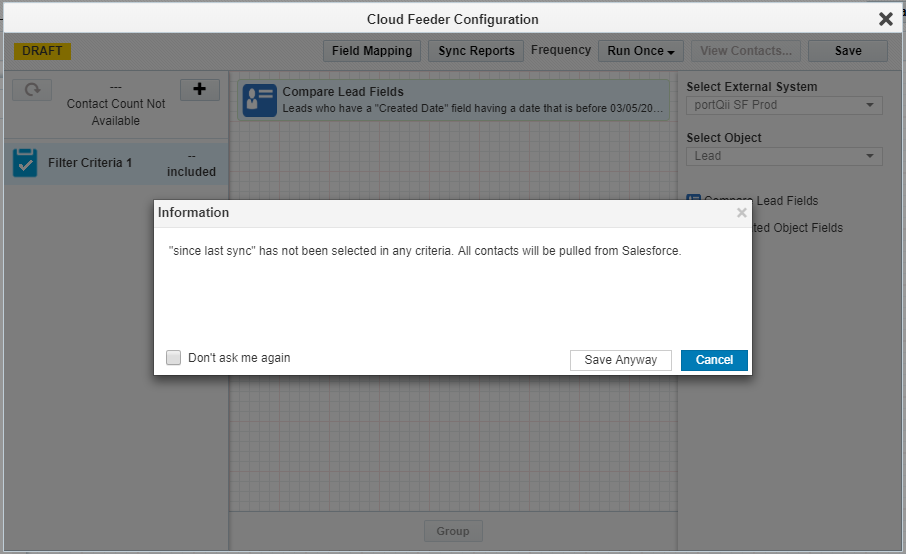Select Compare Lead Fields icon in right panel
Image resolution: width=906 pixels, height=554 pixels.
pyautogui.click(x=694, y=200)
